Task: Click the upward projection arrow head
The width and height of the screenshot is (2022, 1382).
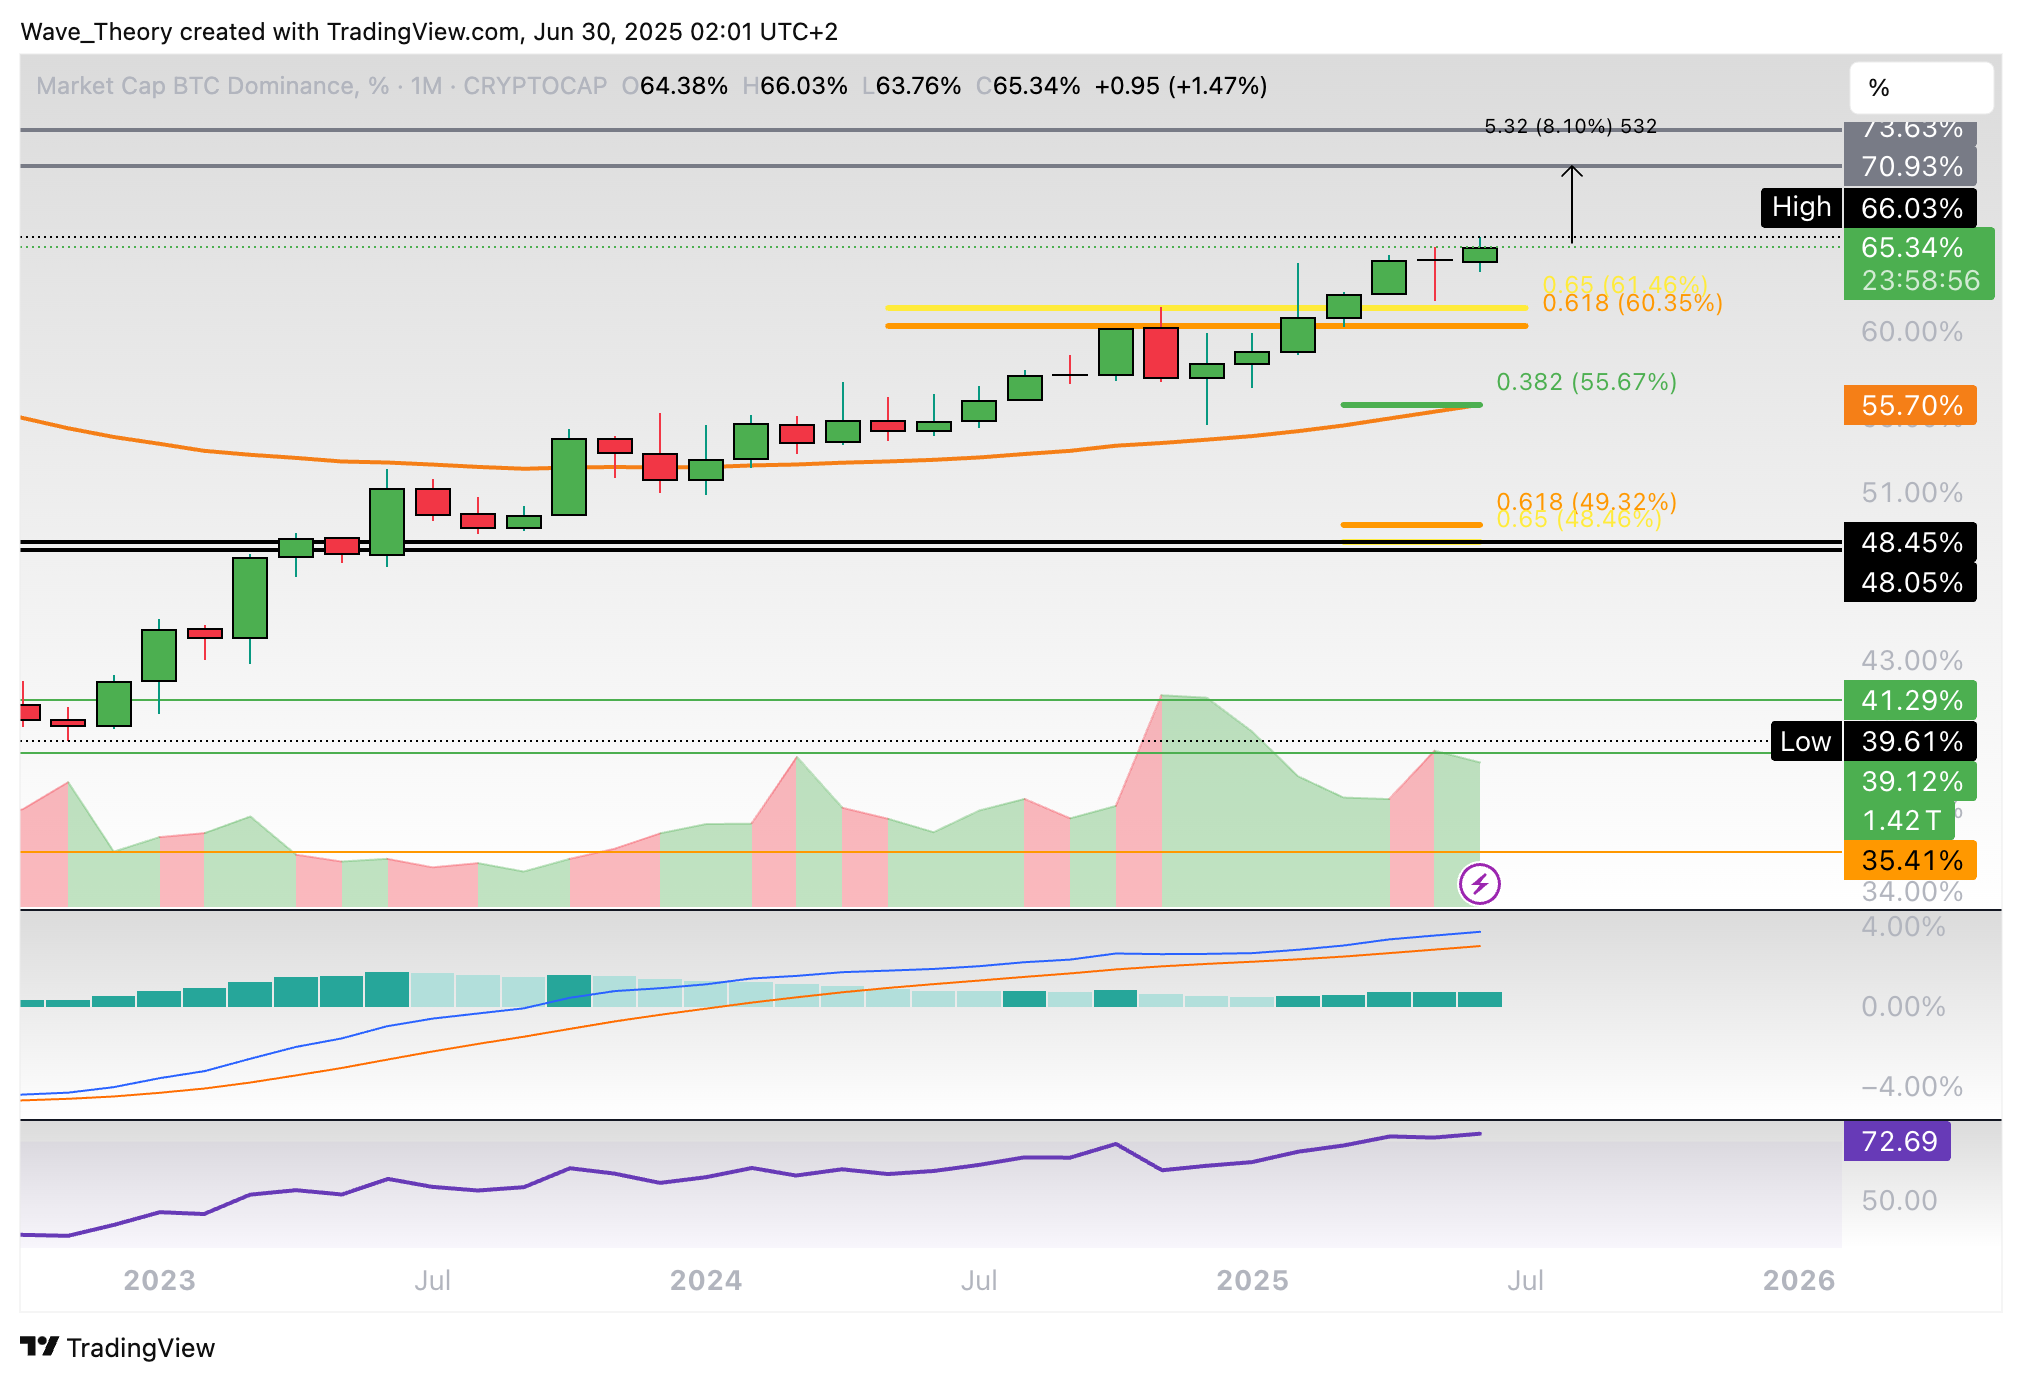Action: [1572, 170]
